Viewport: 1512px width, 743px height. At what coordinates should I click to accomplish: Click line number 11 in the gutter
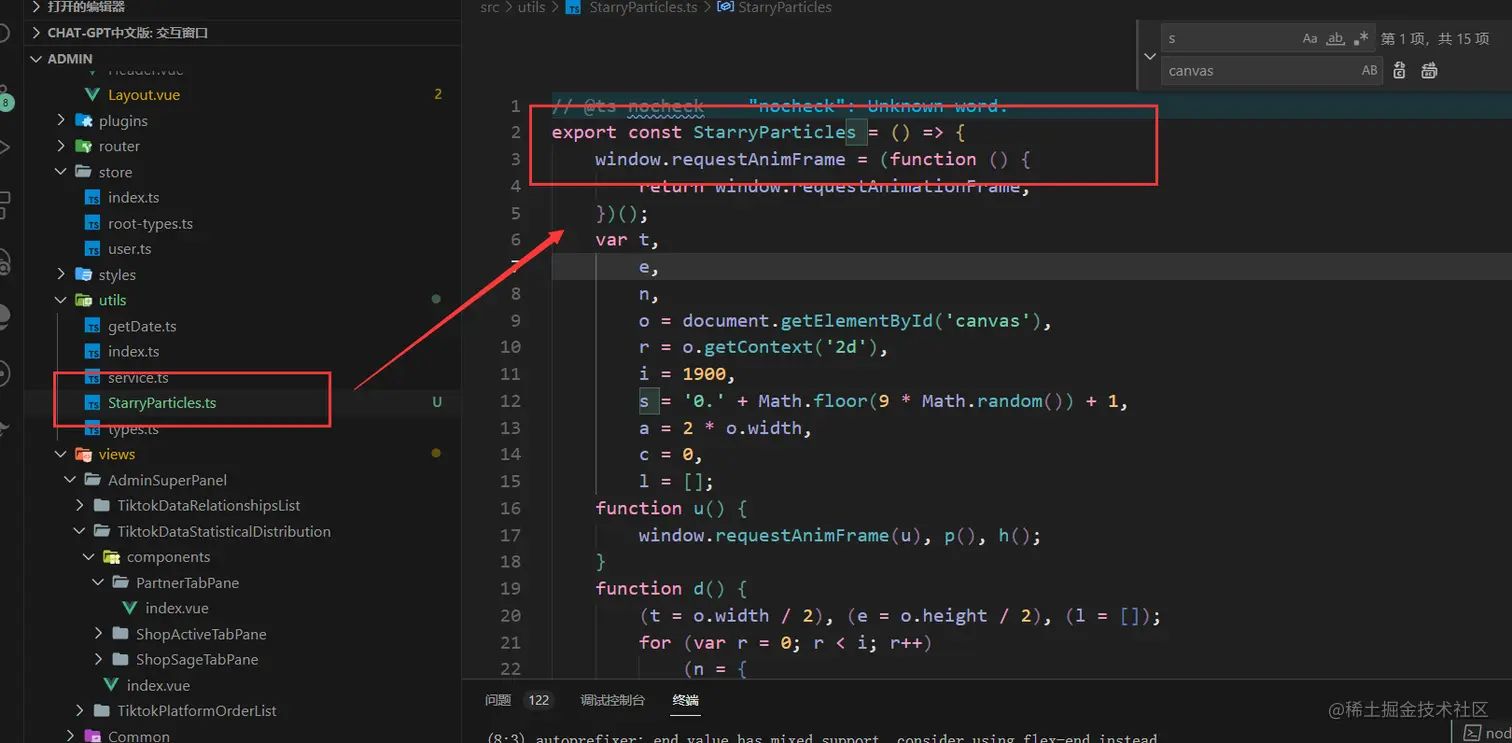click(510, 374)
